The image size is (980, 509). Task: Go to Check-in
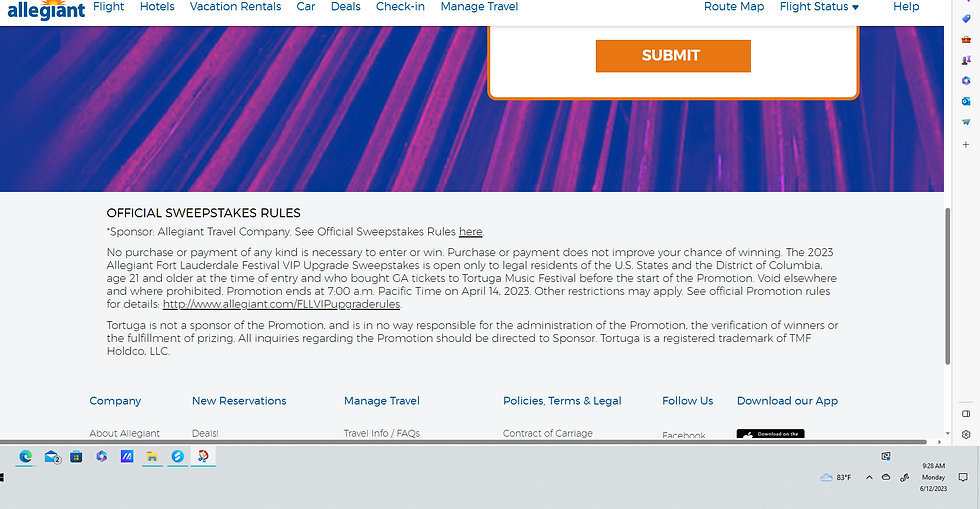(400, 7)
